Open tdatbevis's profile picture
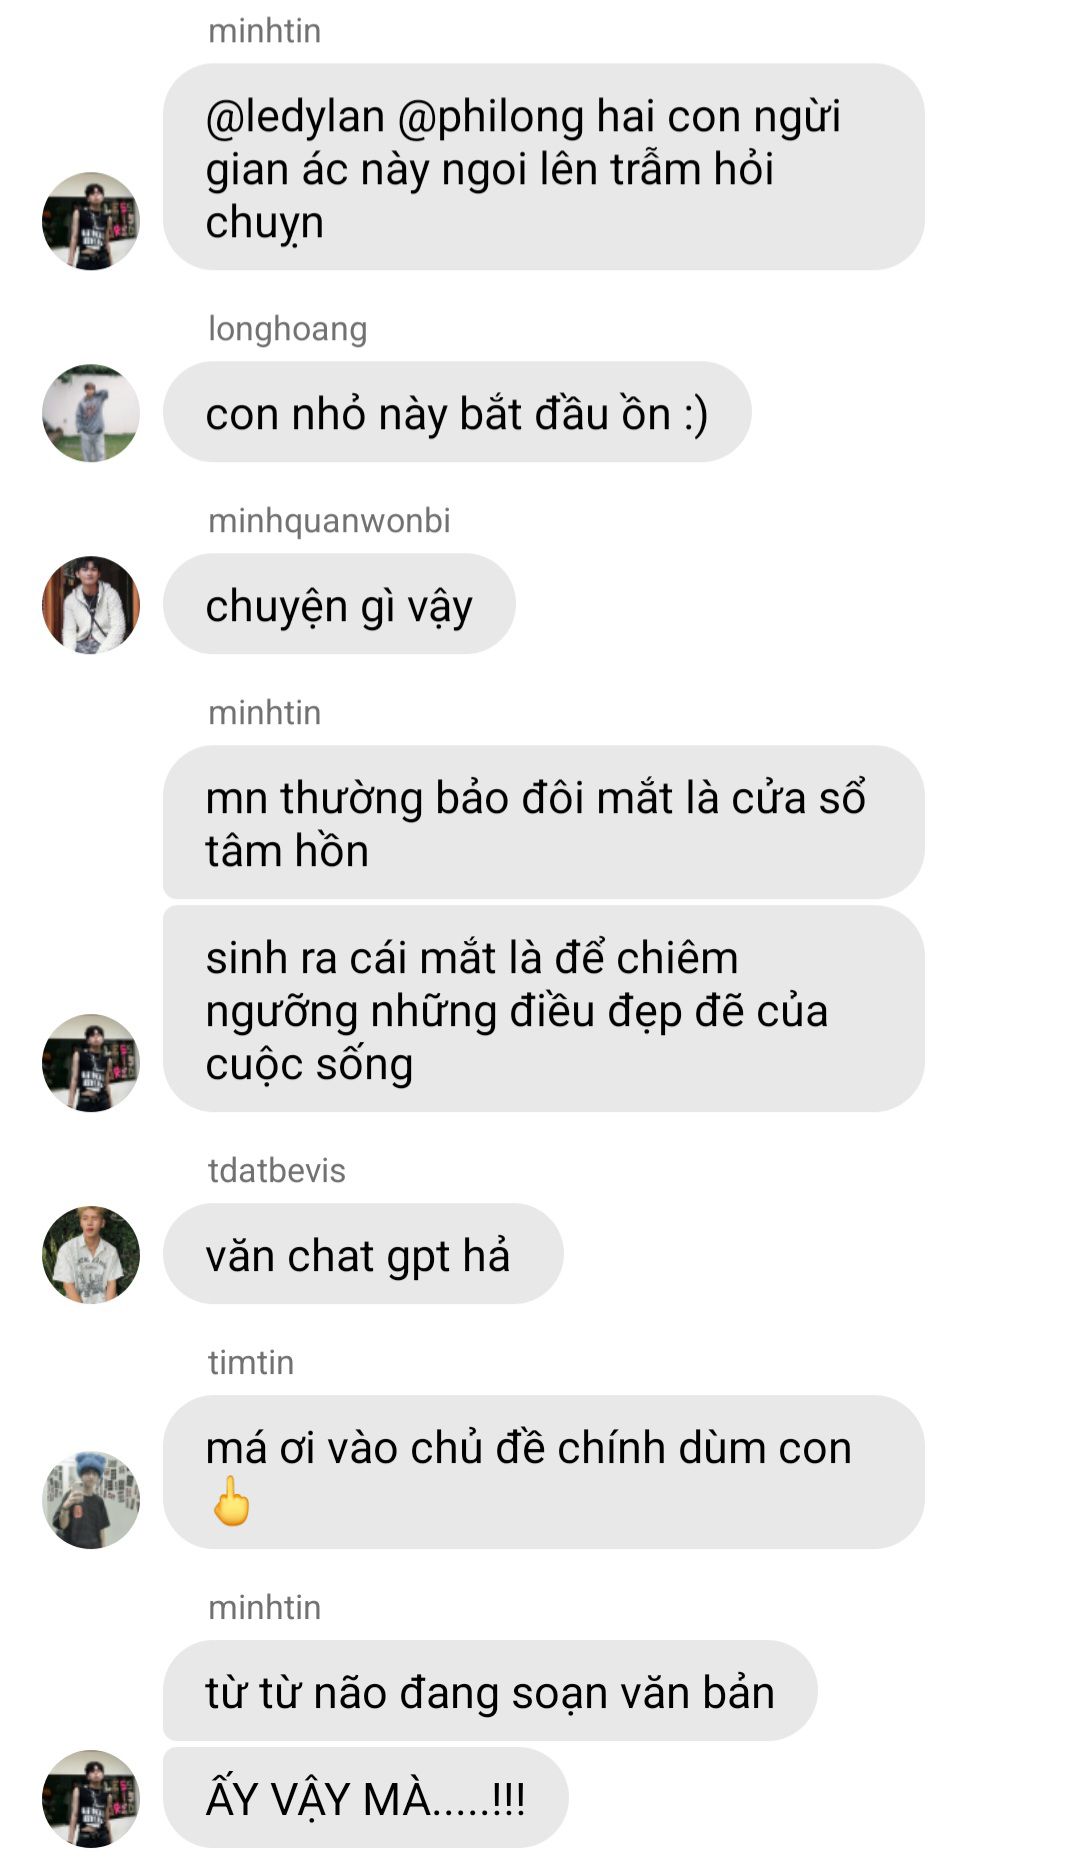Image resolution: width=1080 pixels, height=1875 pixels. click(x=91, y=1255)
